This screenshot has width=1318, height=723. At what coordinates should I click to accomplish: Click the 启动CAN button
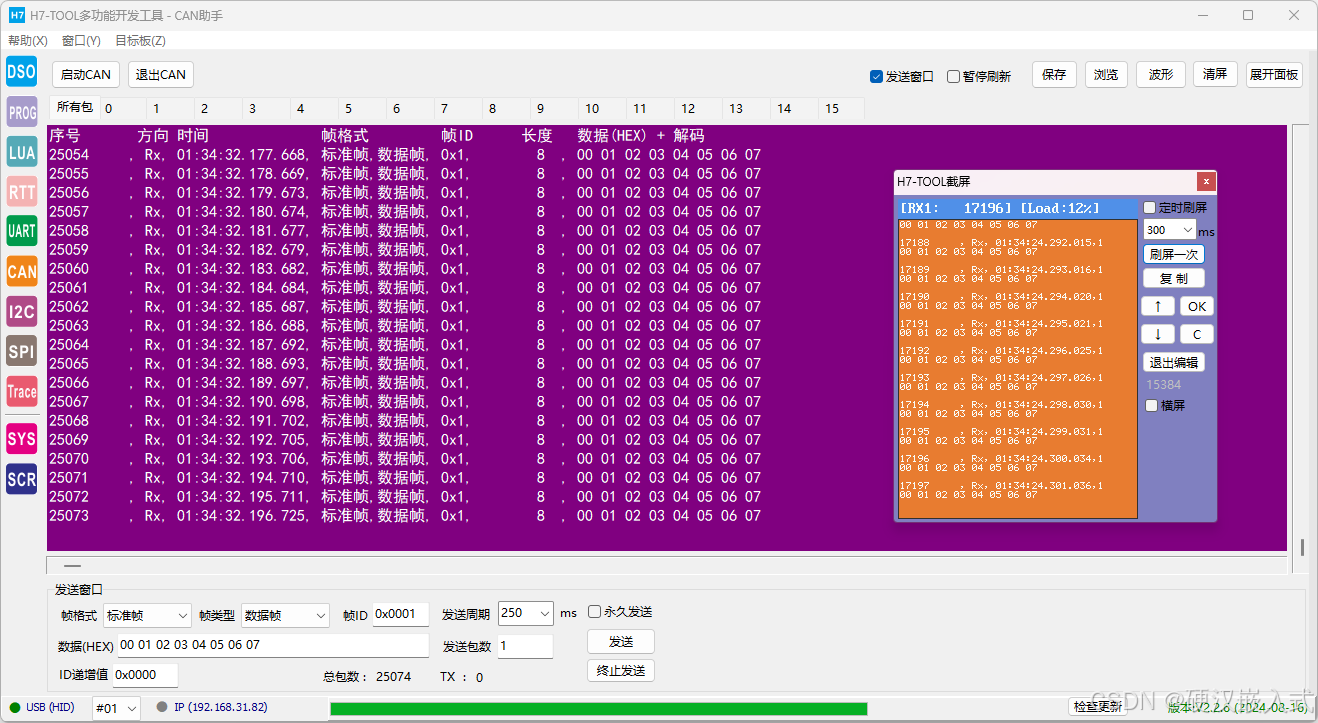point(86,74)
